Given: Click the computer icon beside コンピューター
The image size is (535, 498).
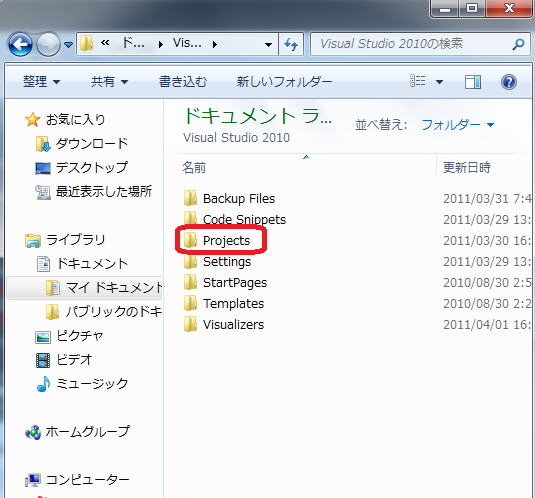Looking at the screenshot, I should pos(33,480).
